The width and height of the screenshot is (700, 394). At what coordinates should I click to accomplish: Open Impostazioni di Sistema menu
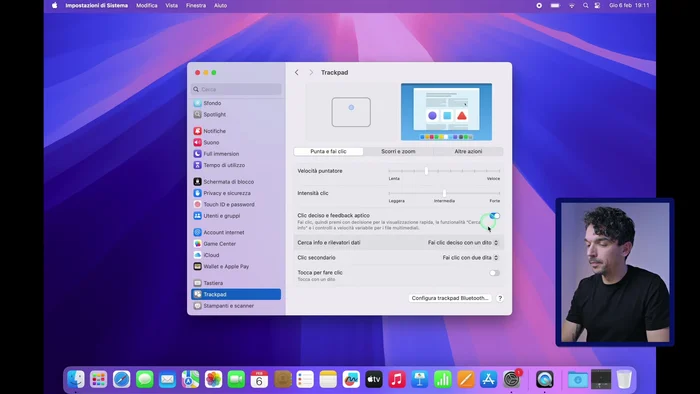pos(96,5)
